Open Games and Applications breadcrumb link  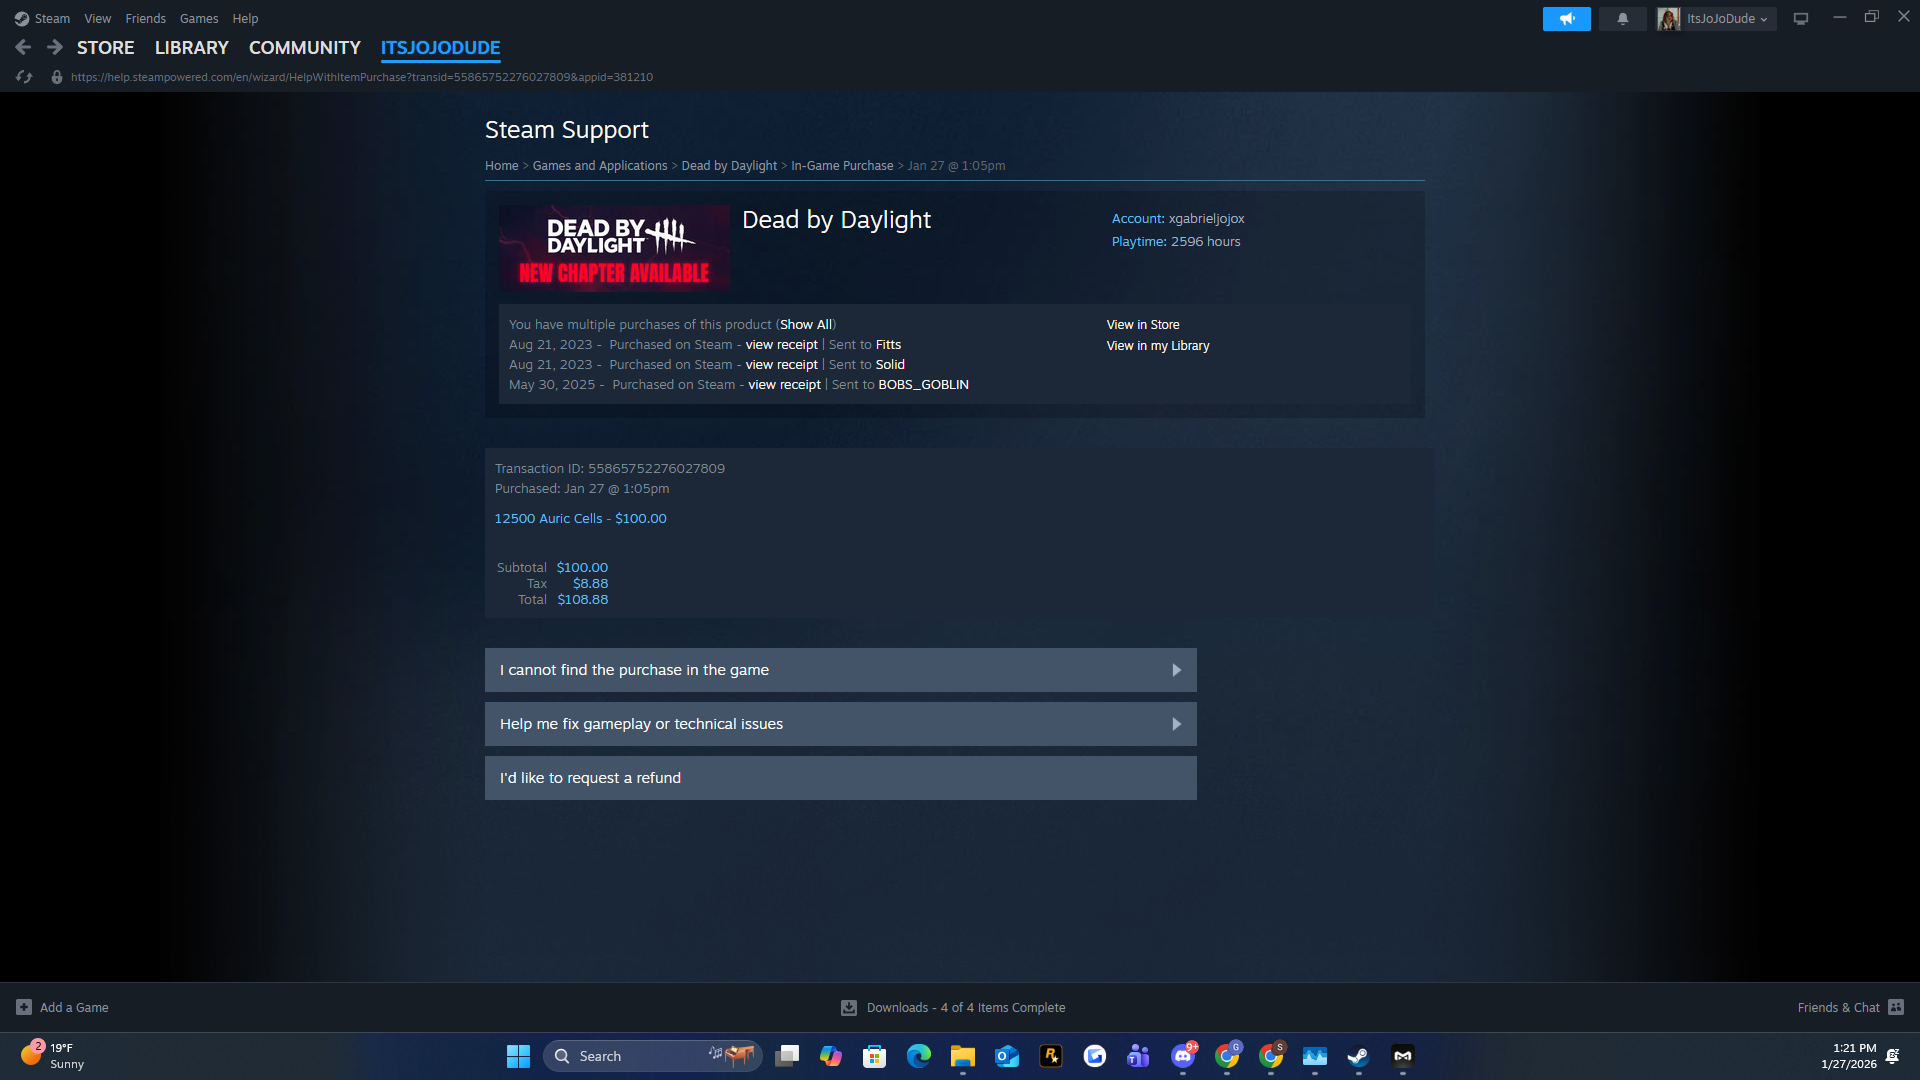point(600,166)
